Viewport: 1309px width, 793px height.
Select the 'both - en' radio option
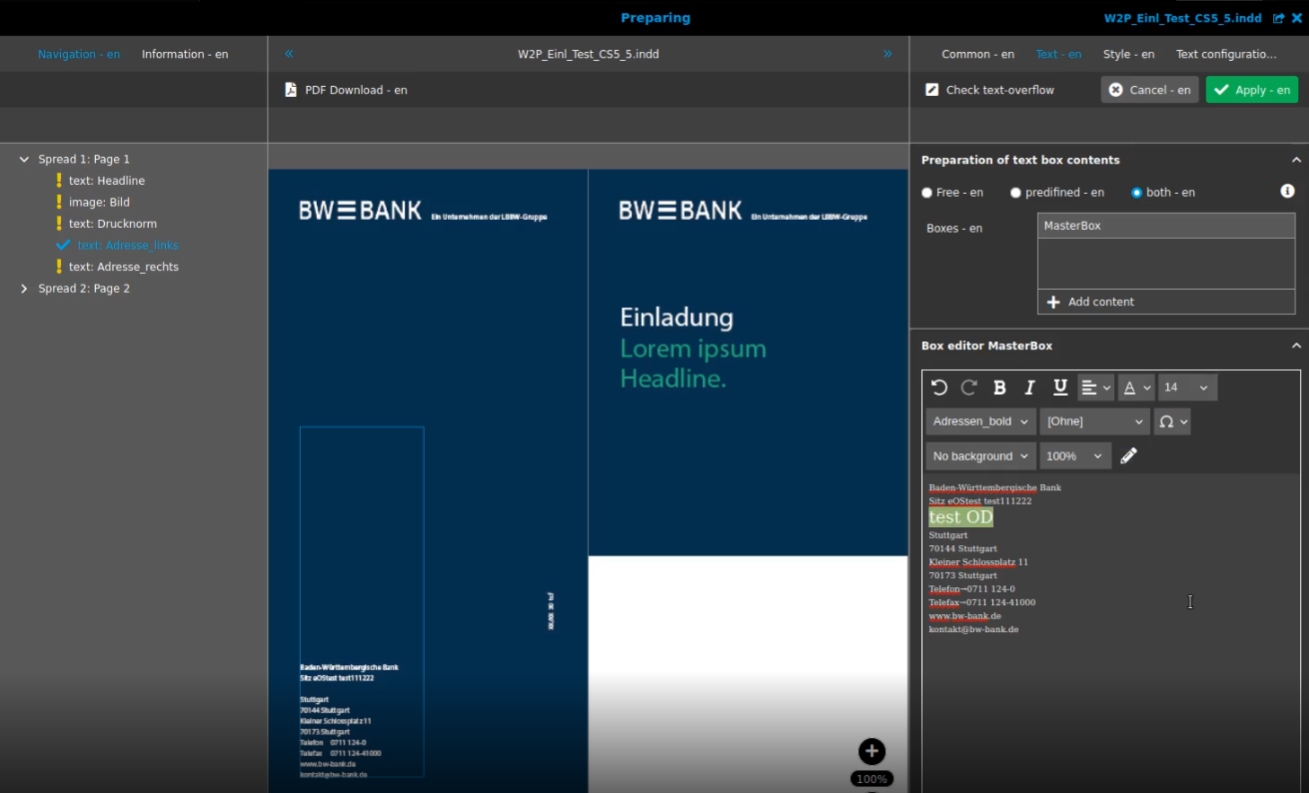(x=1137, y=193)
